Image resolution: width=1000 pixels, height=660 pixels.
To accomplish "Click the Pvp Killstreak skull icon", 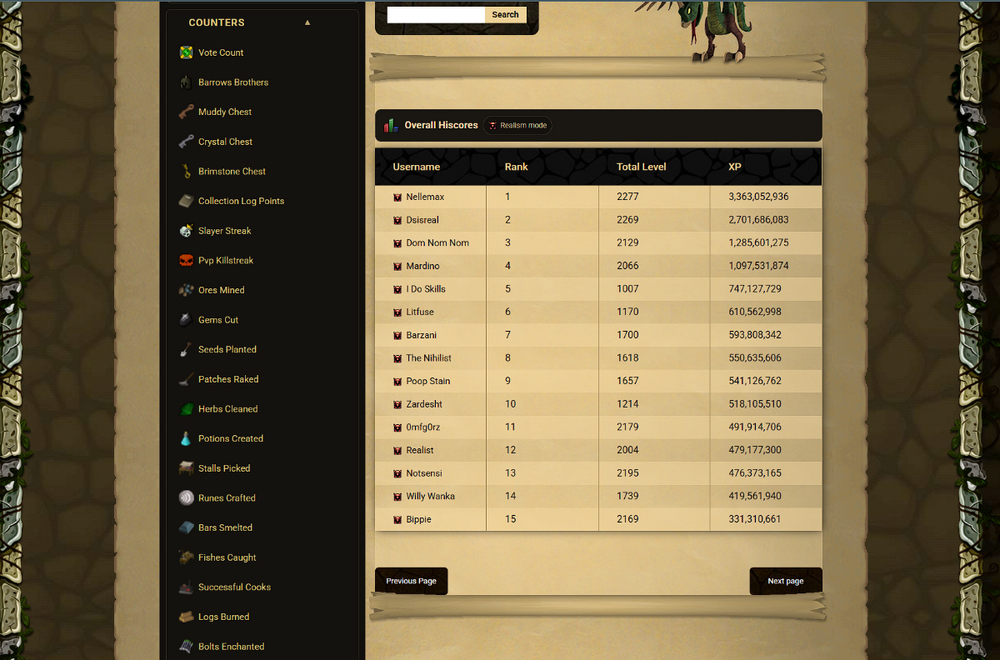I will coord(186,260).
